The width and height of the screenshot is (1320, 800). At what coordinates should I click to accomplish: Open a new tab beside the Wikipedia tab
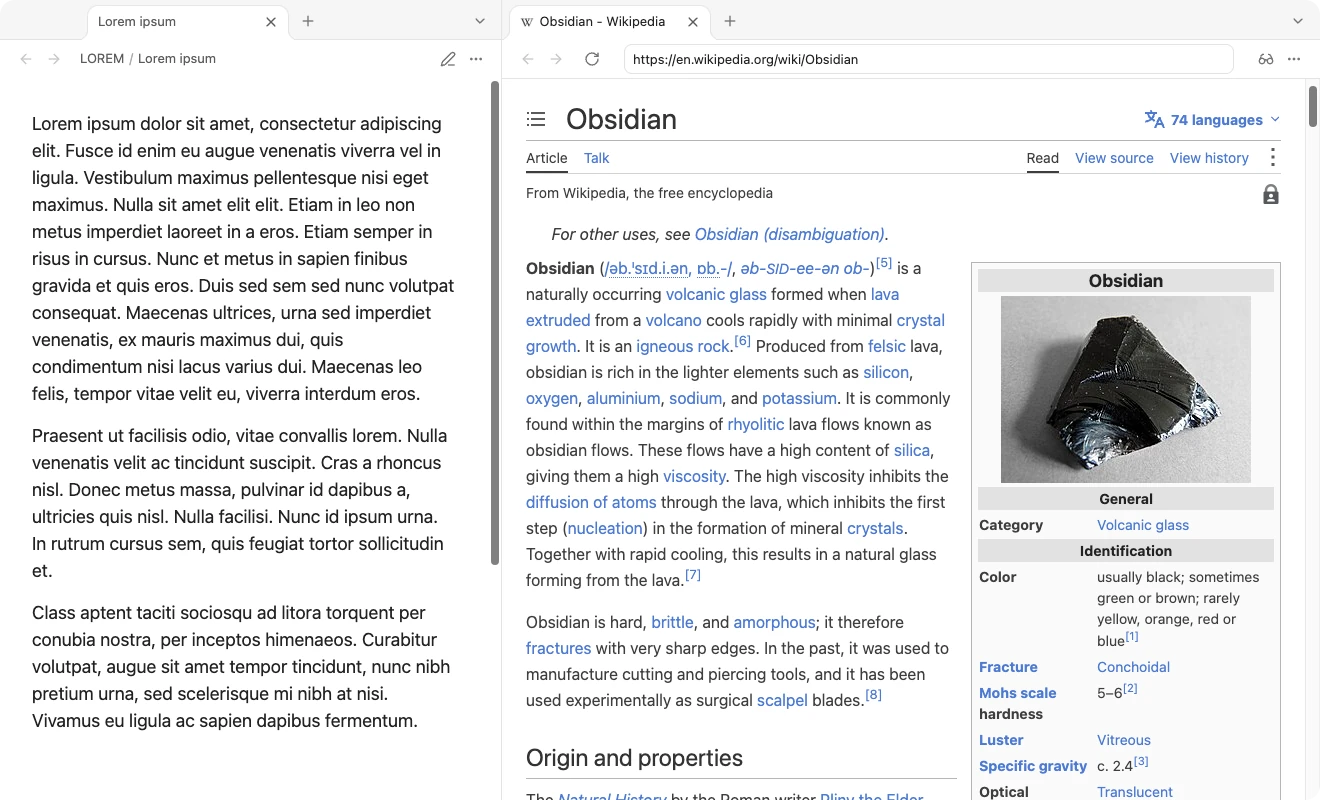tap(730, 21)
